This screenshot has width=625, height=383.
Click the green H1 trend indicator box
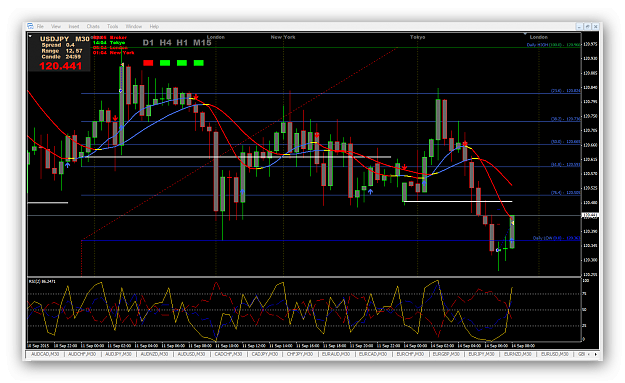182,63
